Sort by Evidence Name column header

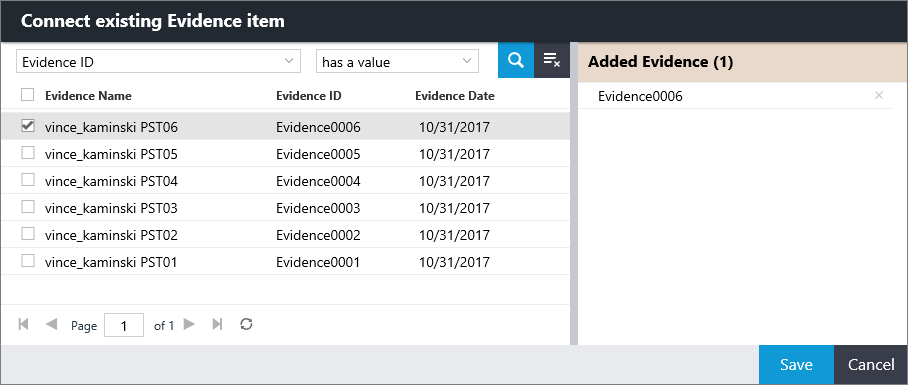89,96
